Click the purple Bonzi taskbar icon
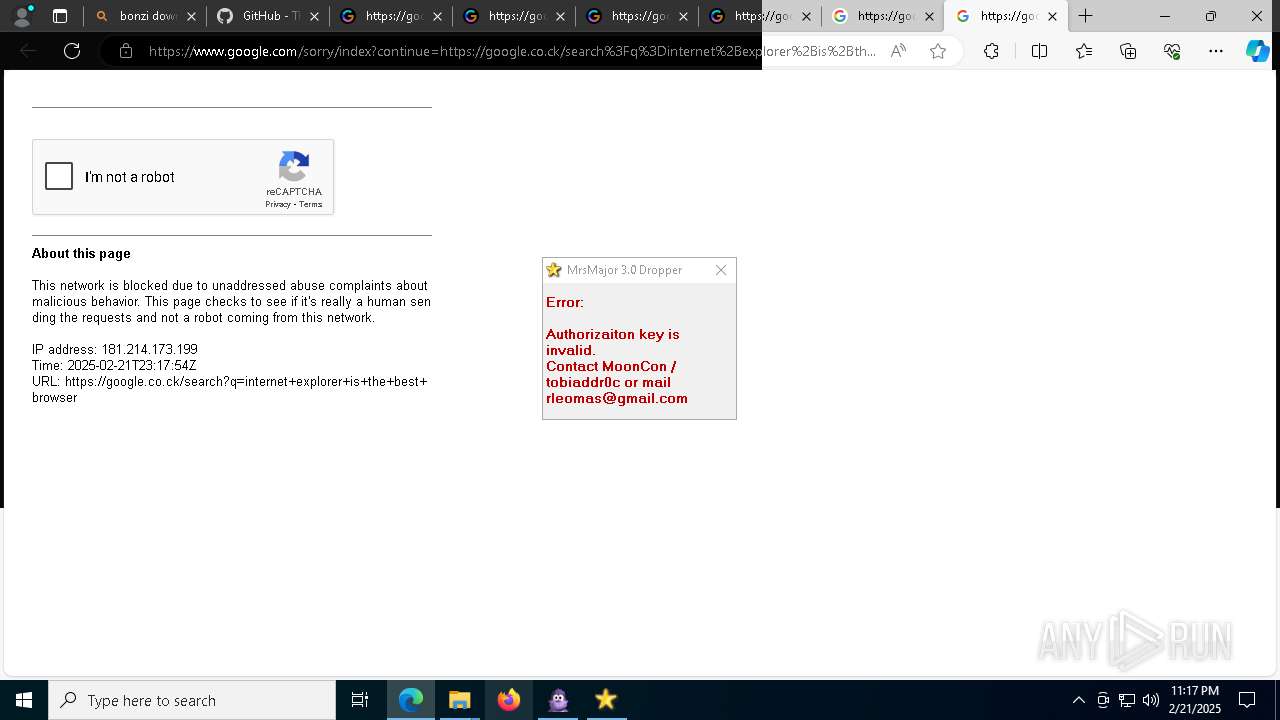This screenshot has width=1280, height=720. [558, 700]
